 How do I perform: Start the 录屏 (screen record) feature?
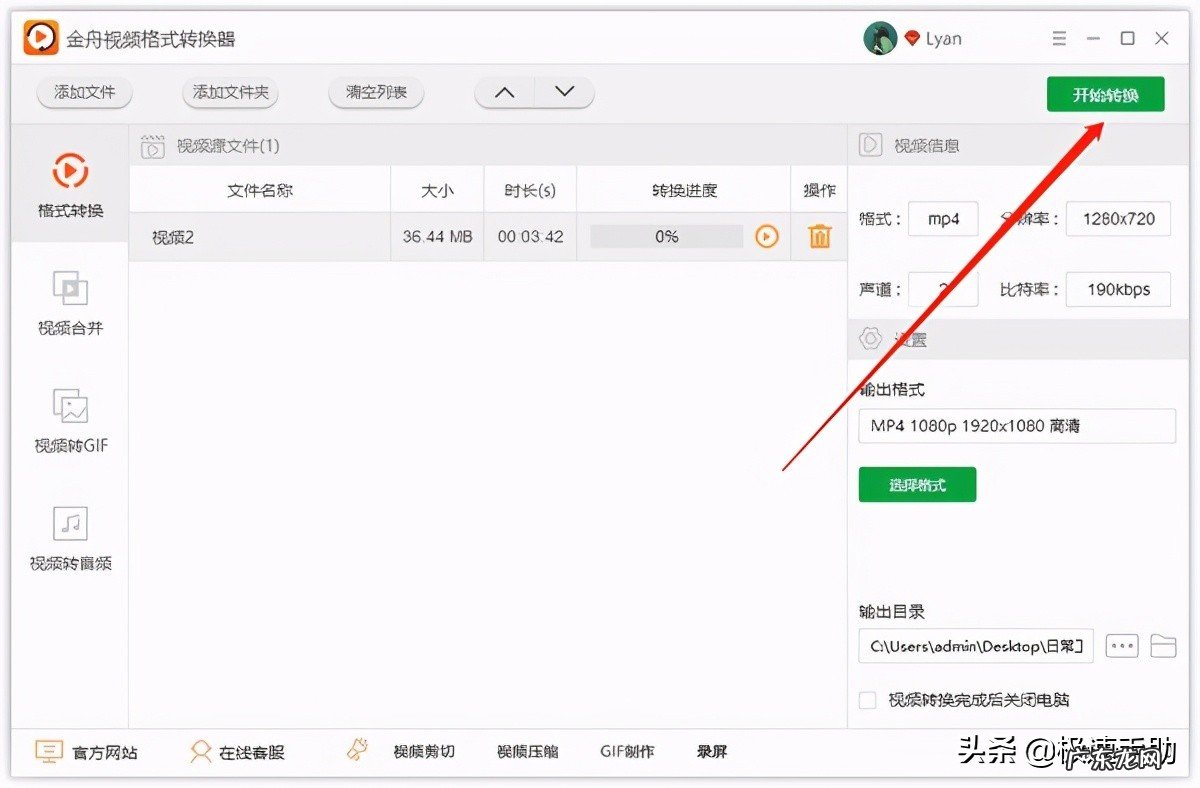711,751
